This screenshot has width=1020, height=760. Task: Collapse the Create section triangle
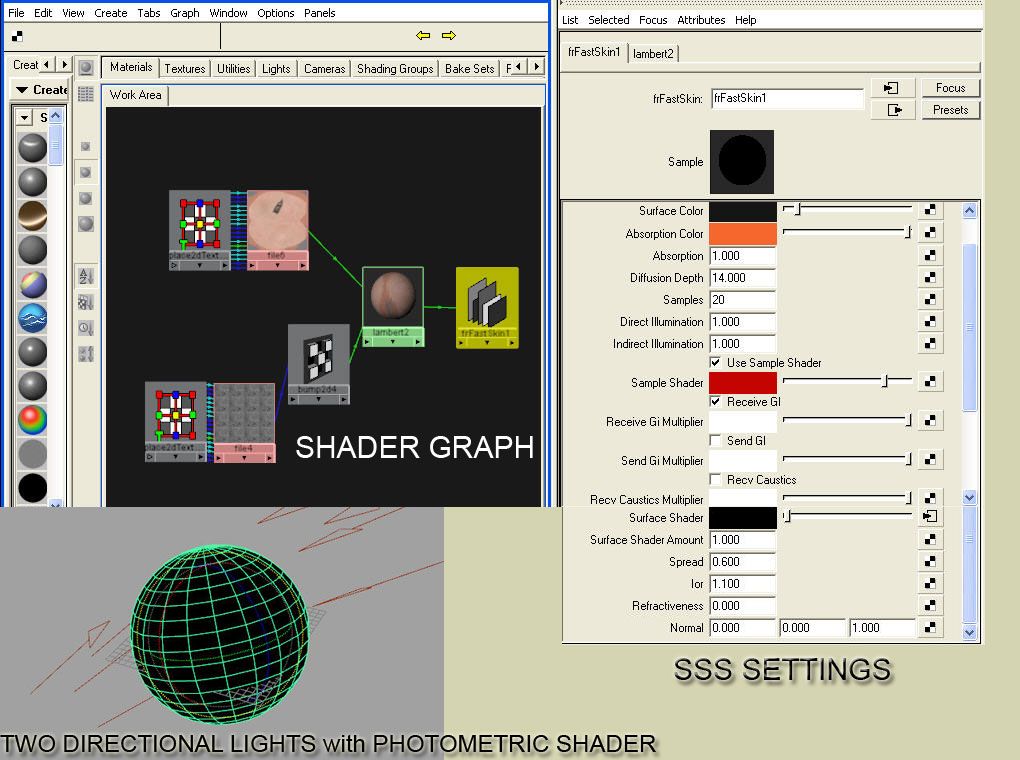[22, 90]
